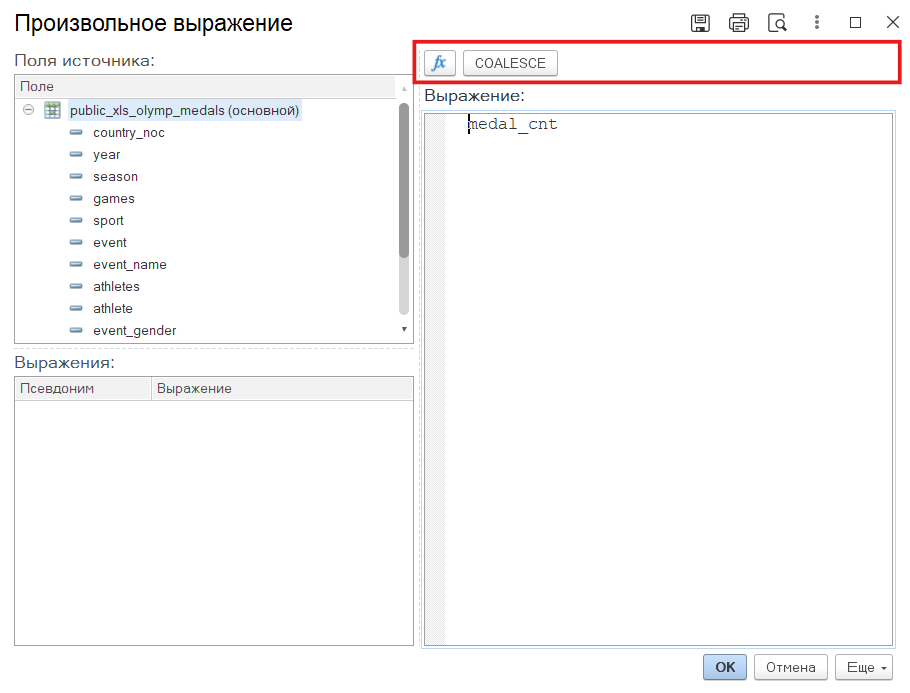The height and width of the screenshot is (693, 910).
Task: Click the Псевдоним column header
Action: coord(83,388)
